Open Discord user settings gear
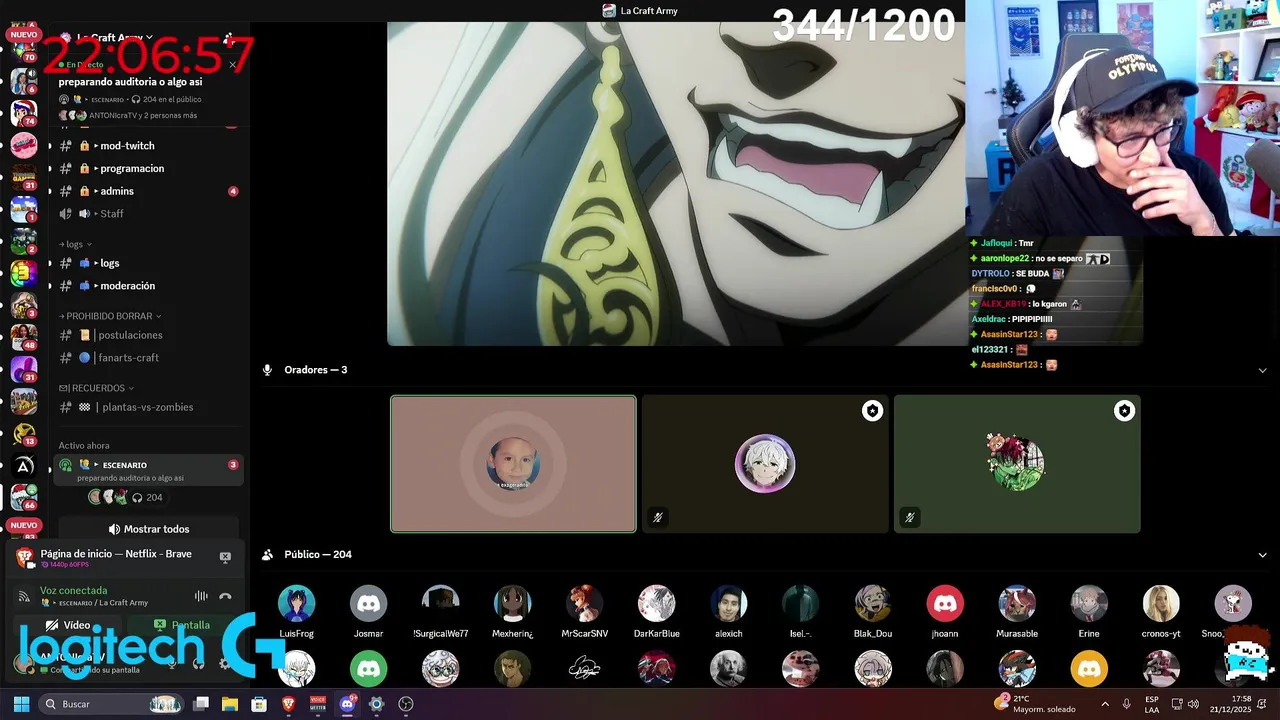Screen dimensions: 1280x720 point(224,663)
